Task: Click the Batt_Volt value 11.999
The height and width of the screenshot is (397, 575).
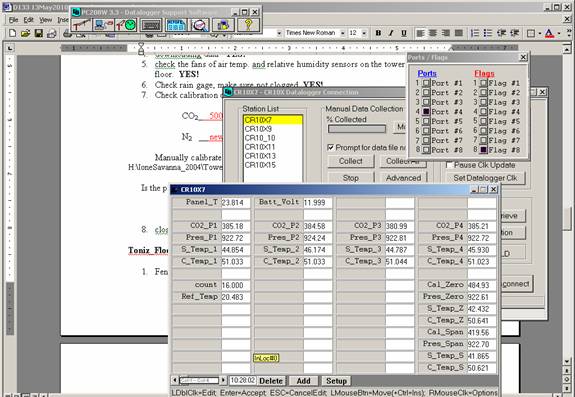Action: pyautogui.click(x=317, y=203)
